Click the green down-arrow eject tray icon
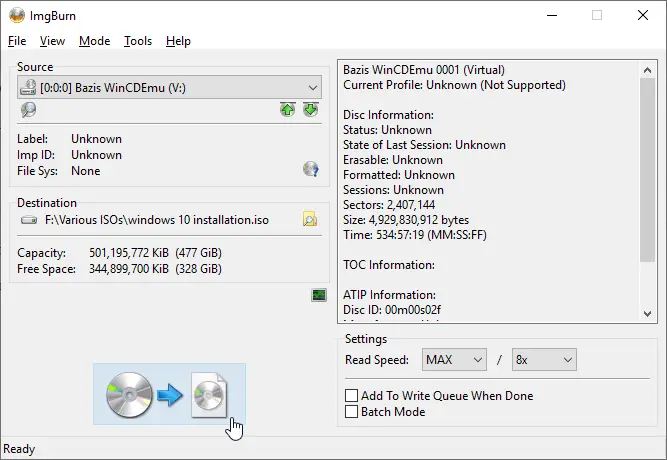667x460 pixels. coord(311,110)
